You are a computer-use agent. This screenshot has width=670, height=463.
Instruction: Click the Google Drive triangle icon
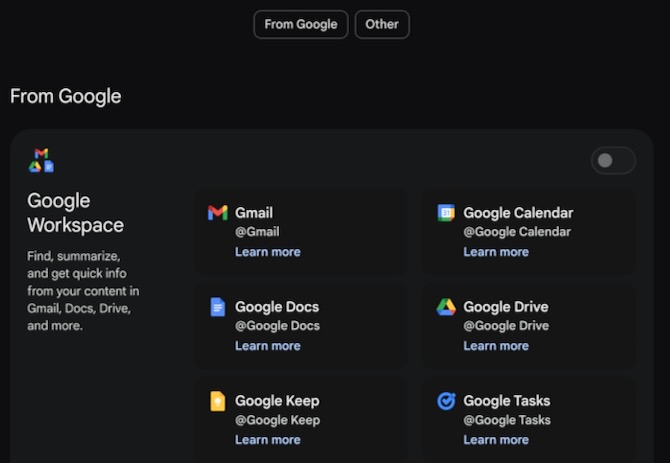pos(446,307)
